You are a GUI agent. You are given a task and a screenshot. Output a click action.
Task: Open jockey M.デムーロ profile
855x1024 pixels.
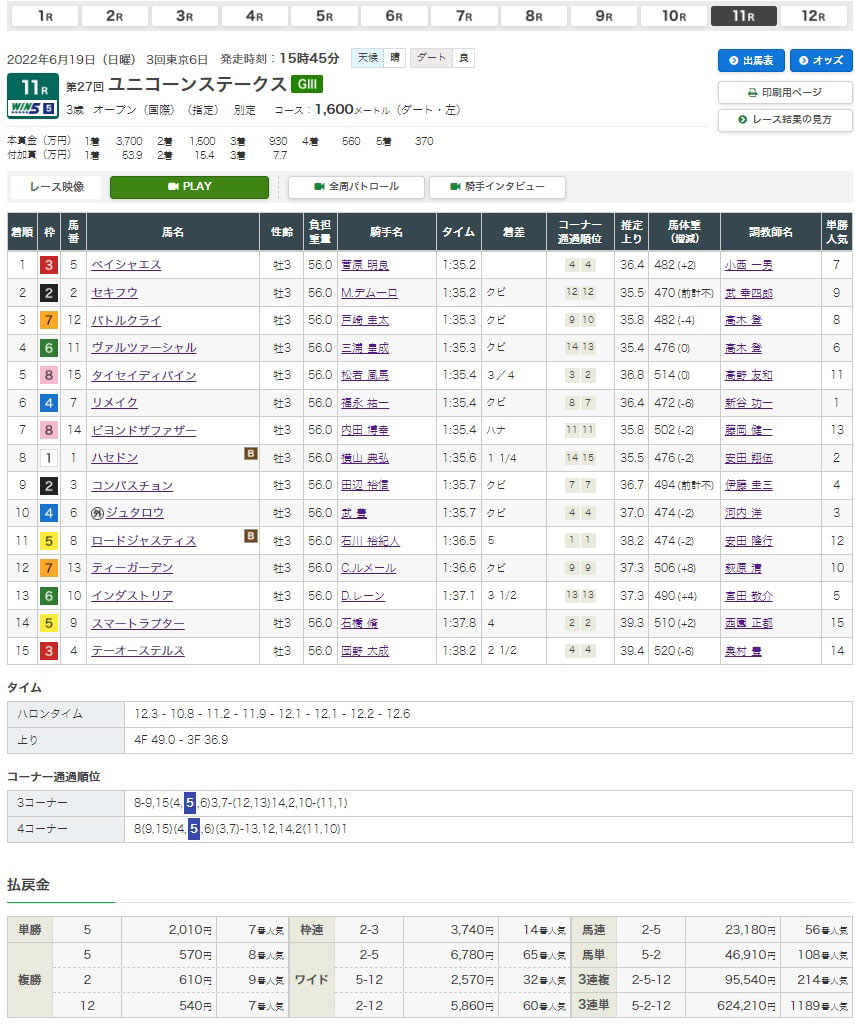tap(369, 293)
